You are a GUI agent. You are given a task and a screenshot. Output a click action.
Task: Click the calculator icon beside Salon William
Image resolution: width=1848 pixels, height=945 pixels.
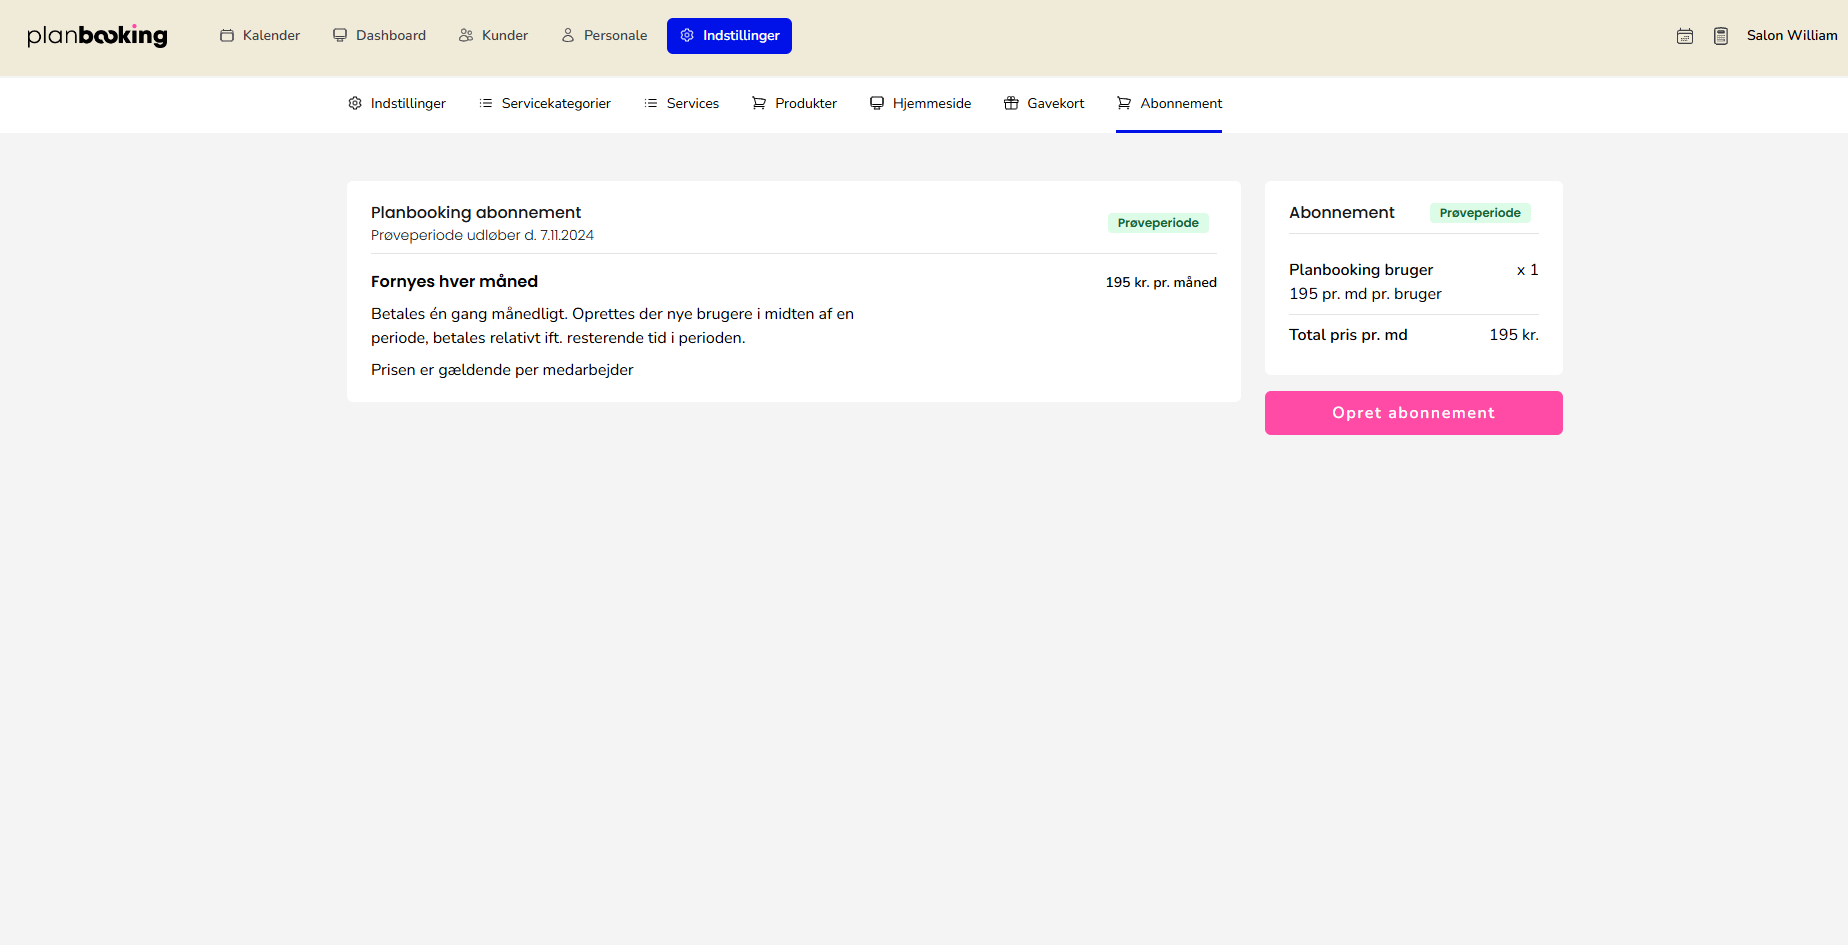1721,36
